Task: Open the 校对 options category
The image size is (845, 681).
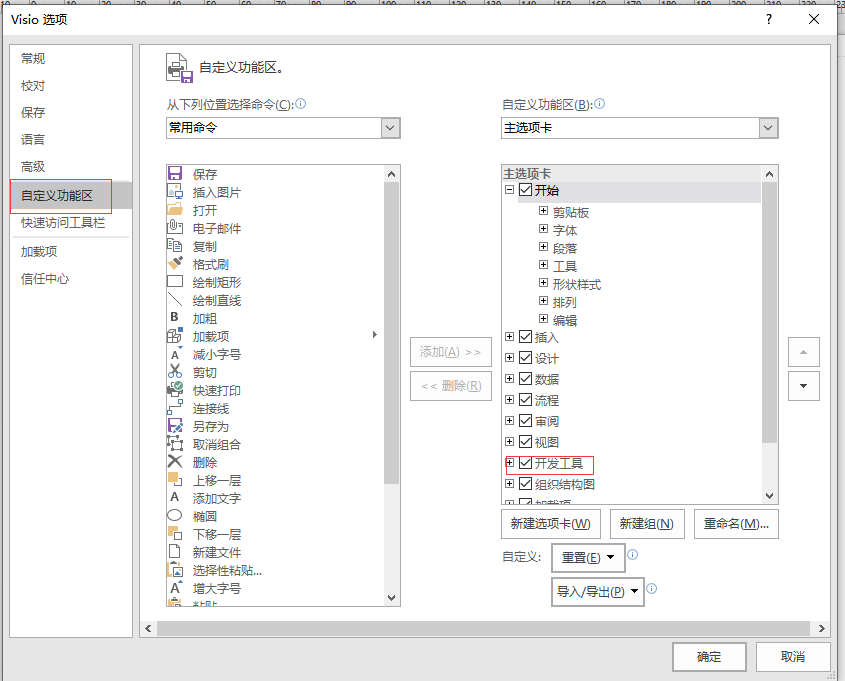Action: point(33,86)
